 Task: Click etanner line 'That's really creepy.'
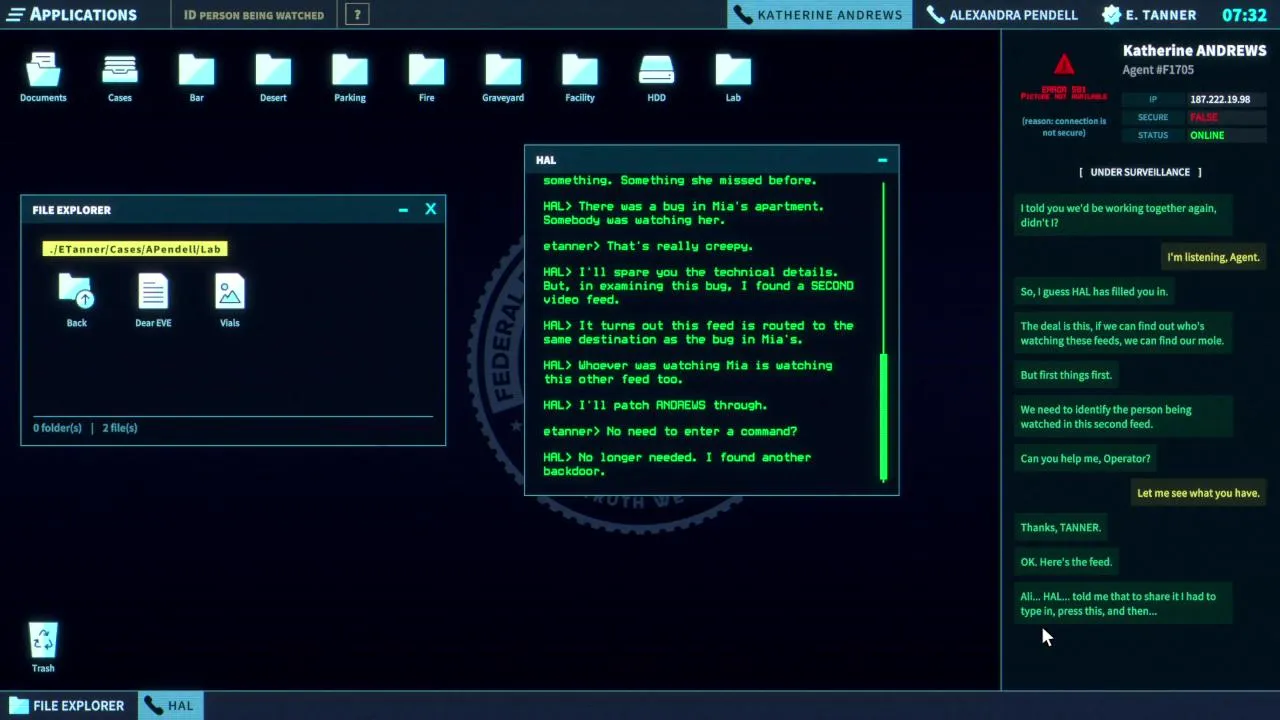click(x=648, y=246)
